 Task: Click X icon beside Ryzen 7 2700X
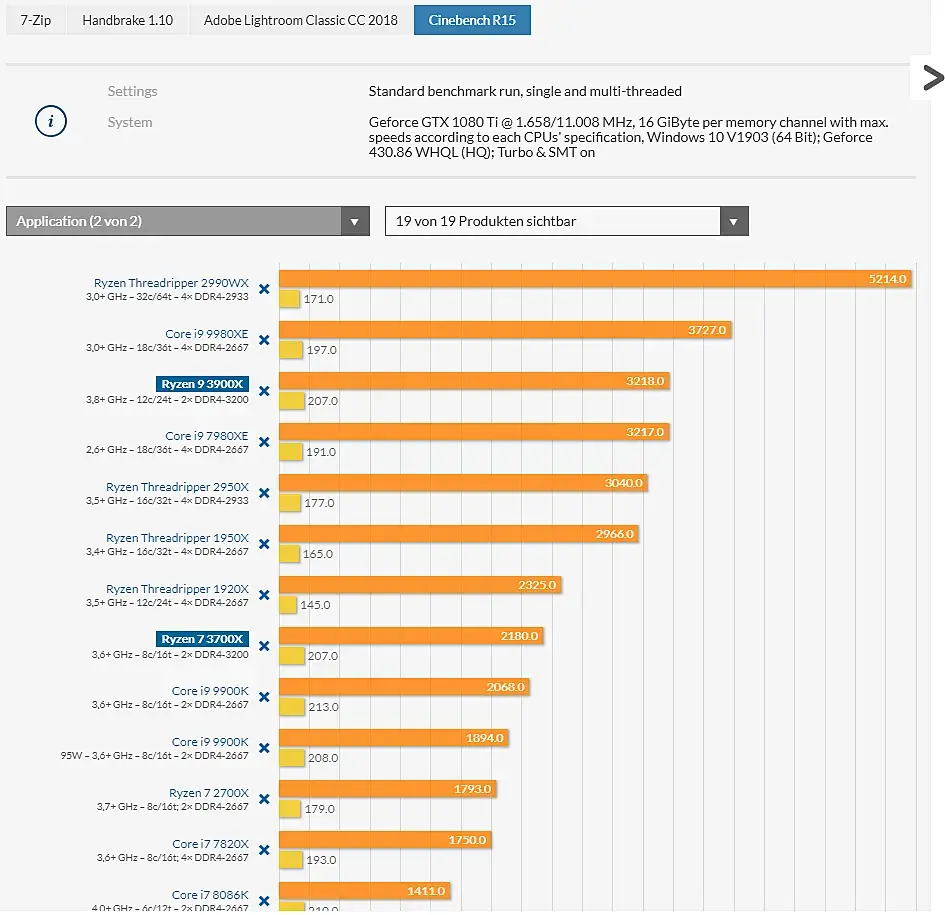264,799
